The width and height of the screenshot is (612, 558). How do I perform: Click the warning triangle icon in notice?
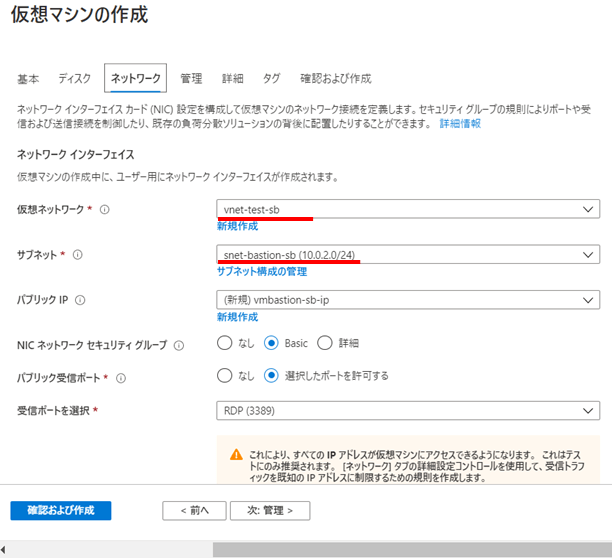click(x=236, y=453)
